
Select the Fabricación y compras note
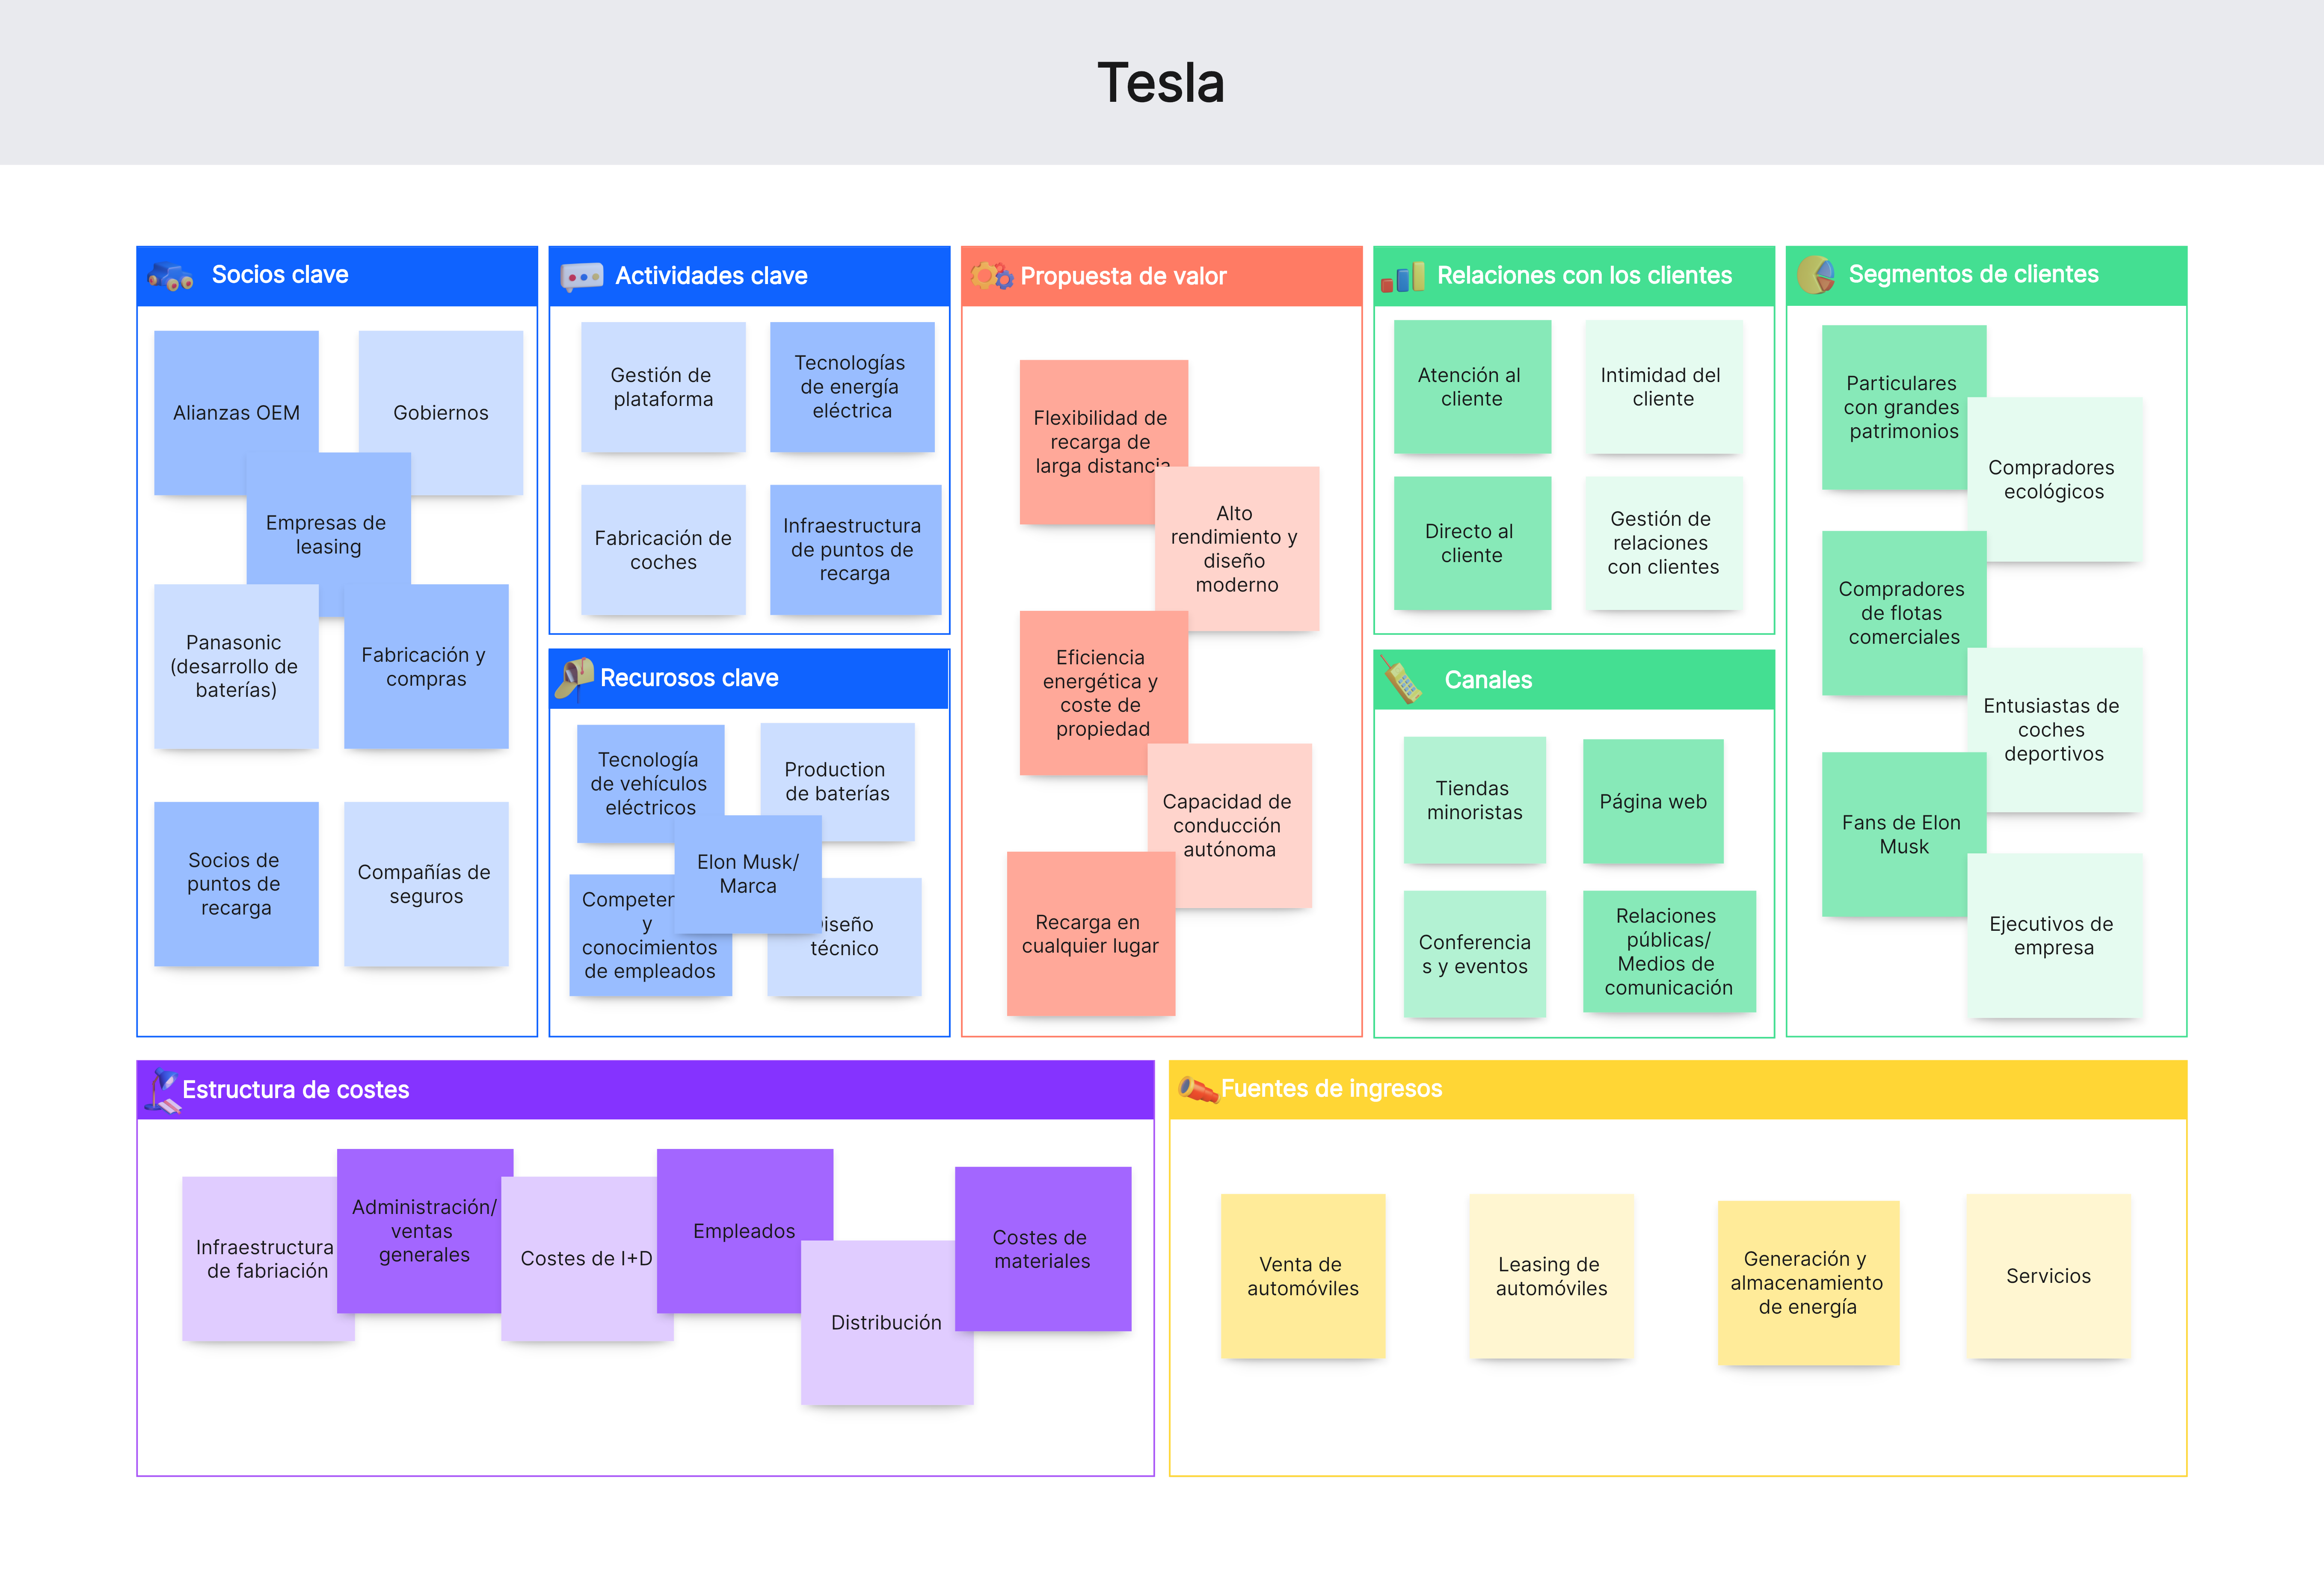(426, 667)
